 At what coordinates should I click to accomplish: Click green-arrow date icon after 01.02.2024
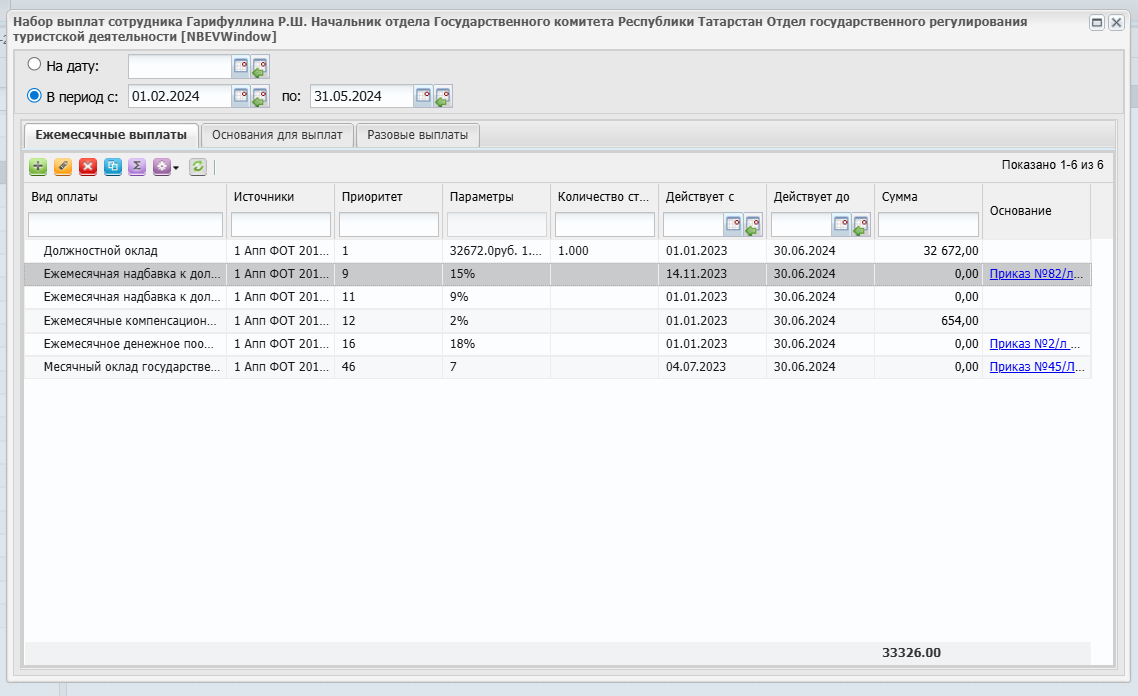[260, 97]
